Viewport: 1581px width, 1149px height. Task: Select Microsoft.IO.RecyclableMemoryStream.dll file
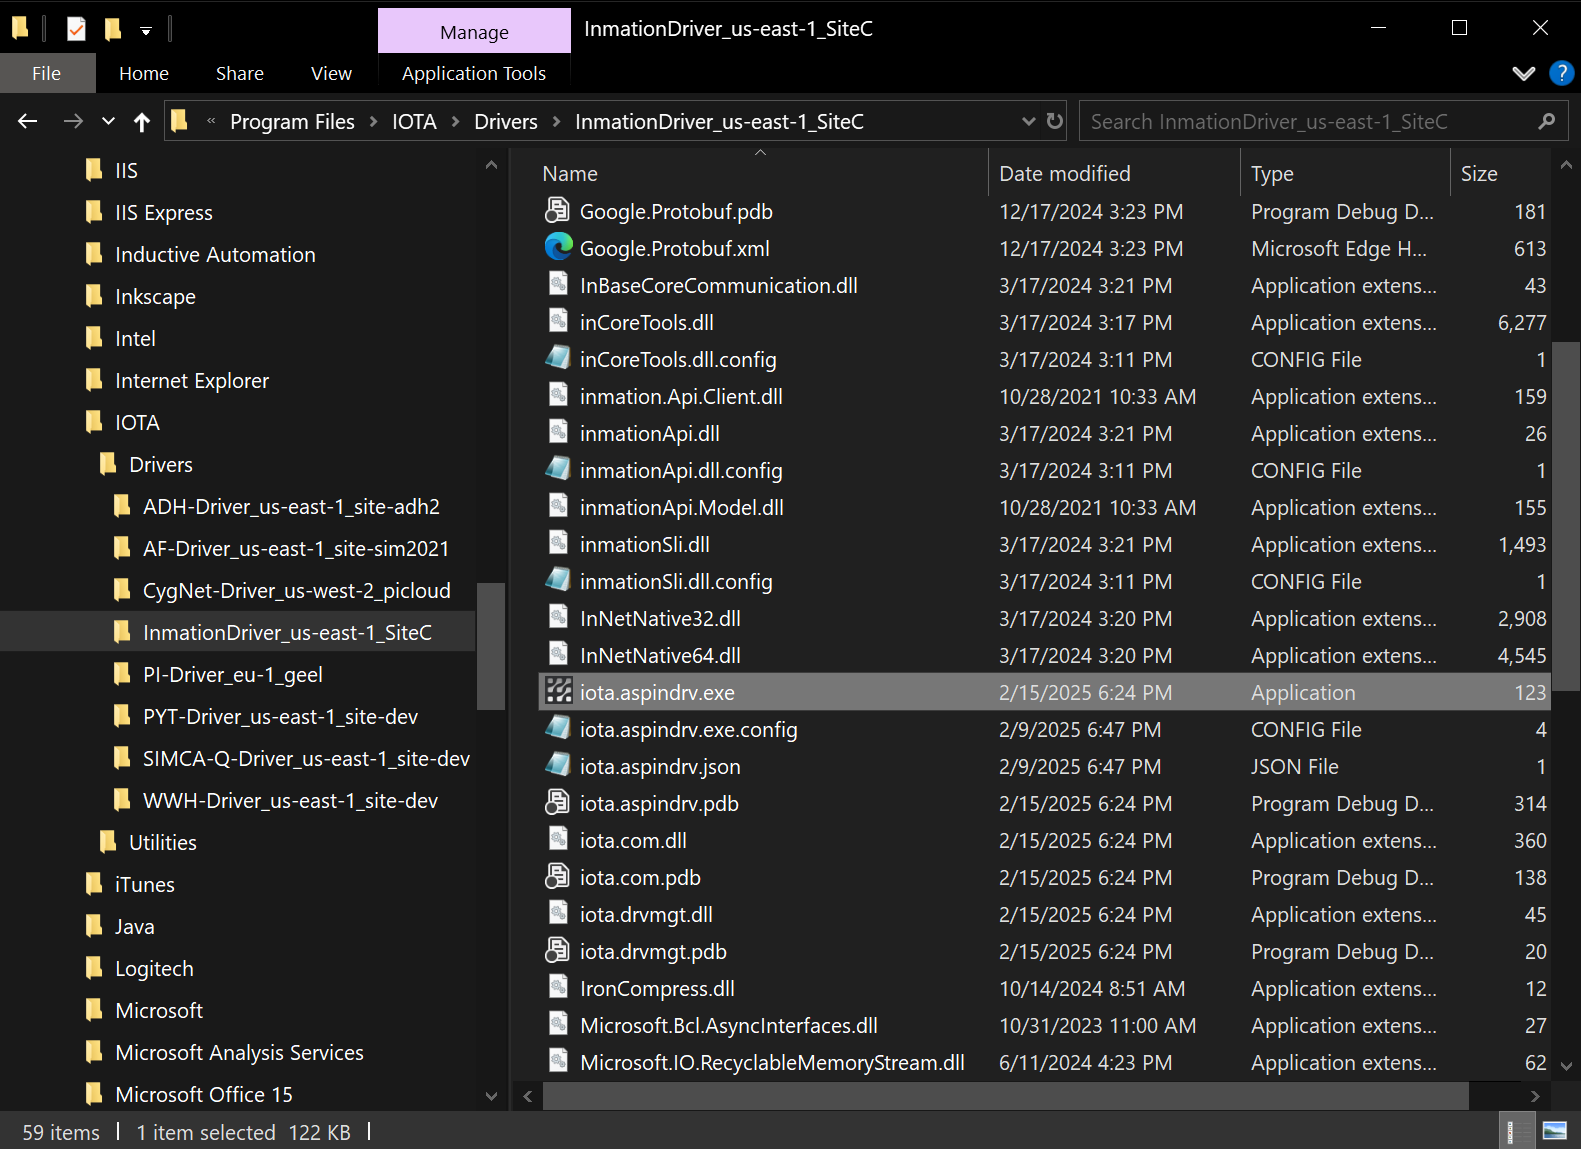(x=772, y=1062)
